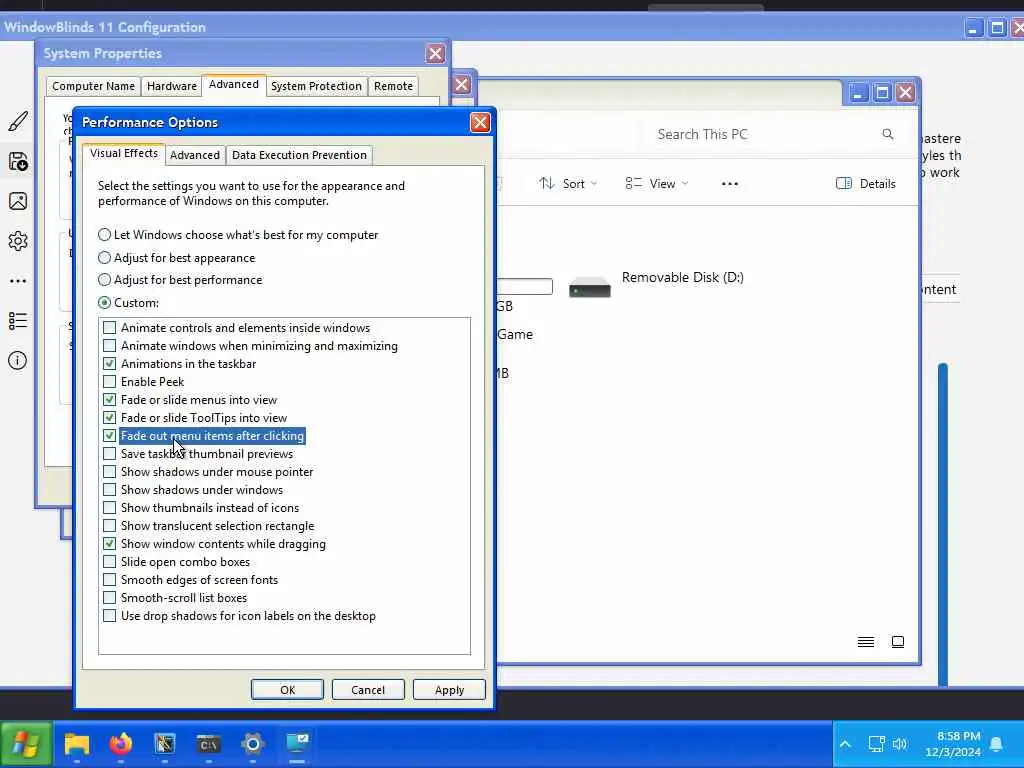Check Show translucent selection rectangle
Image resolution: width=1024 pixels, height=768 pixels.
pyautogui.click(x=110, y=526)
